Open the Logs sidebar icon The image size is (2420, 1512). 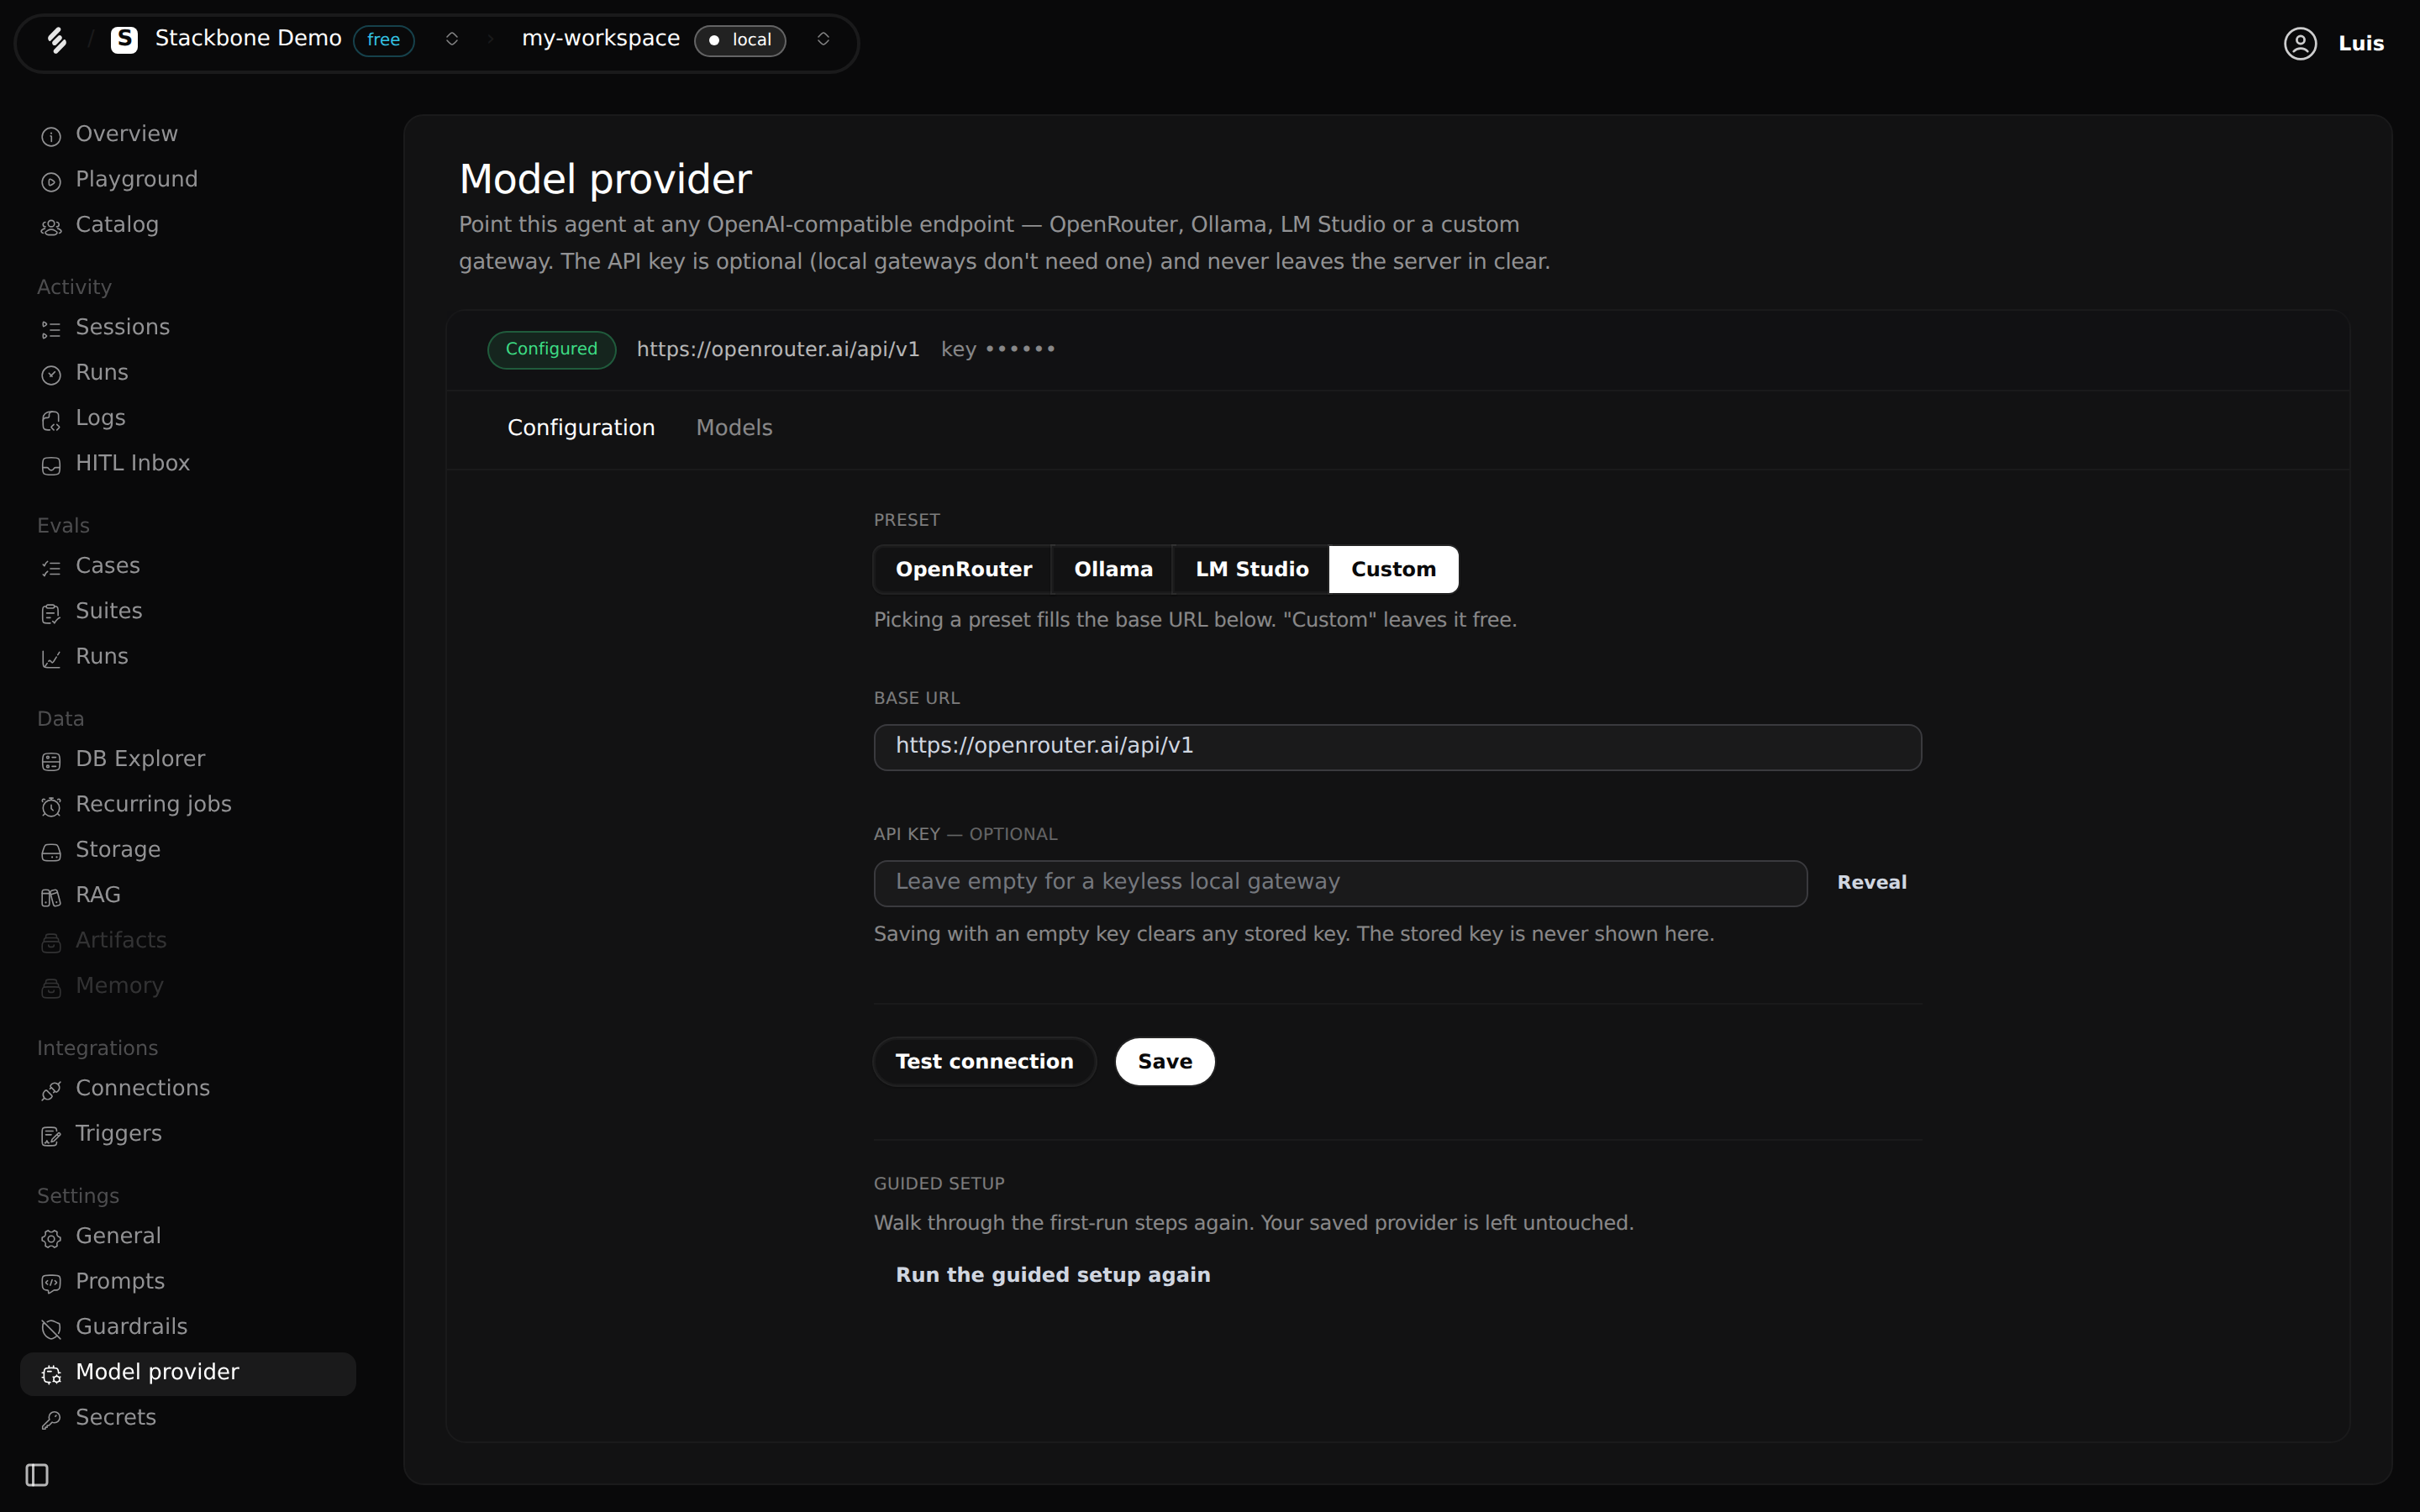coord(51,420)
